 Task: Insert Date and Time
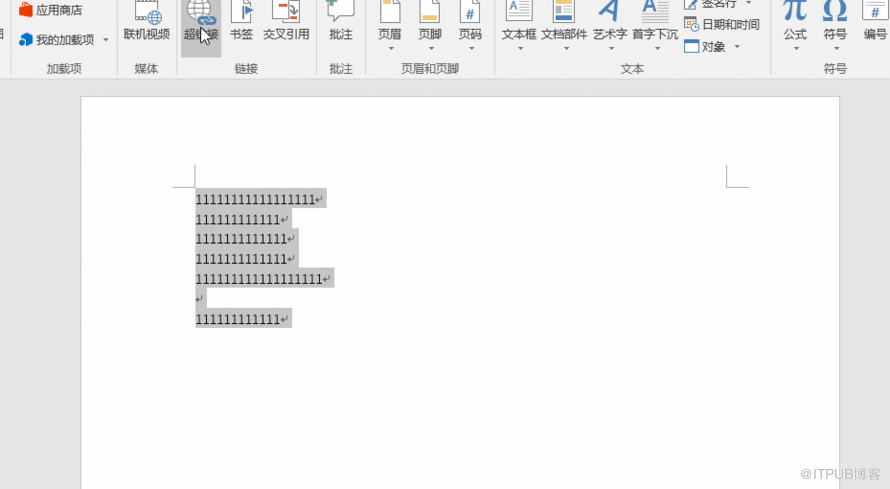(722, 24)
